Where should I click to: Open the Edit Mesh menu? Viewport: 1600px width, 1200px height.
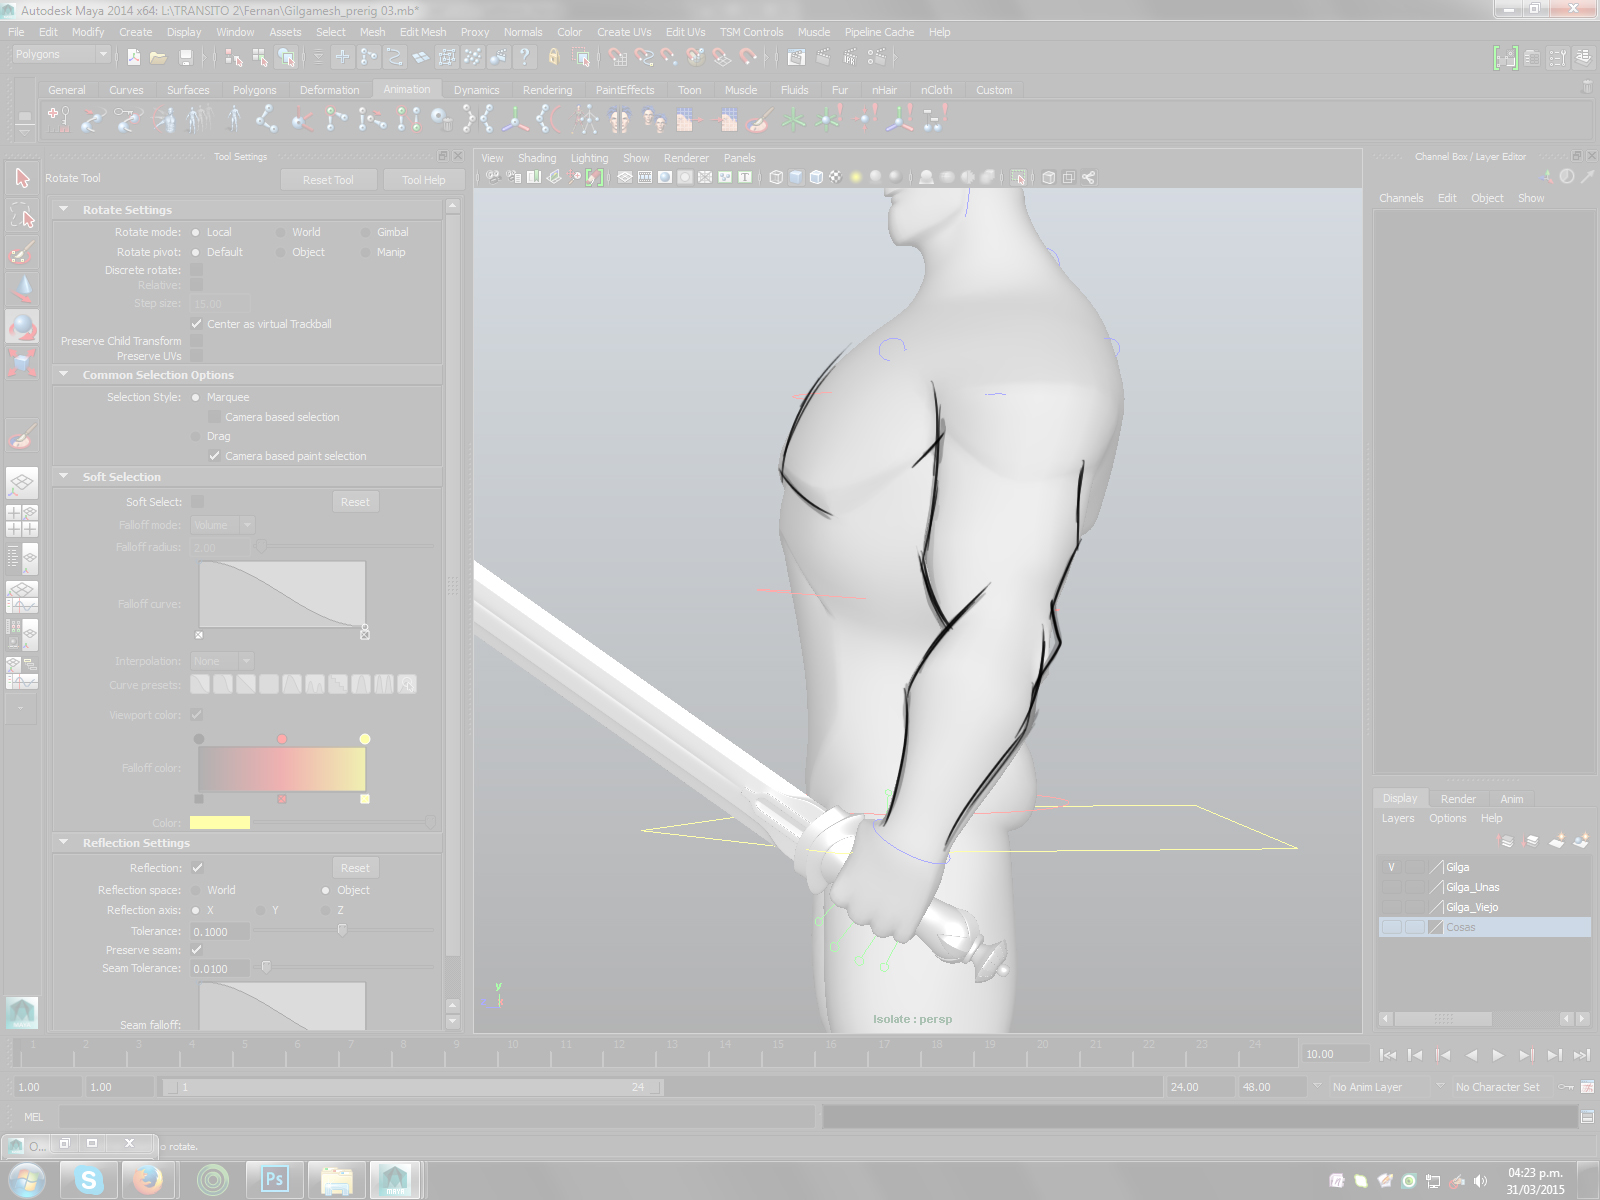click(x=422, y=32)
